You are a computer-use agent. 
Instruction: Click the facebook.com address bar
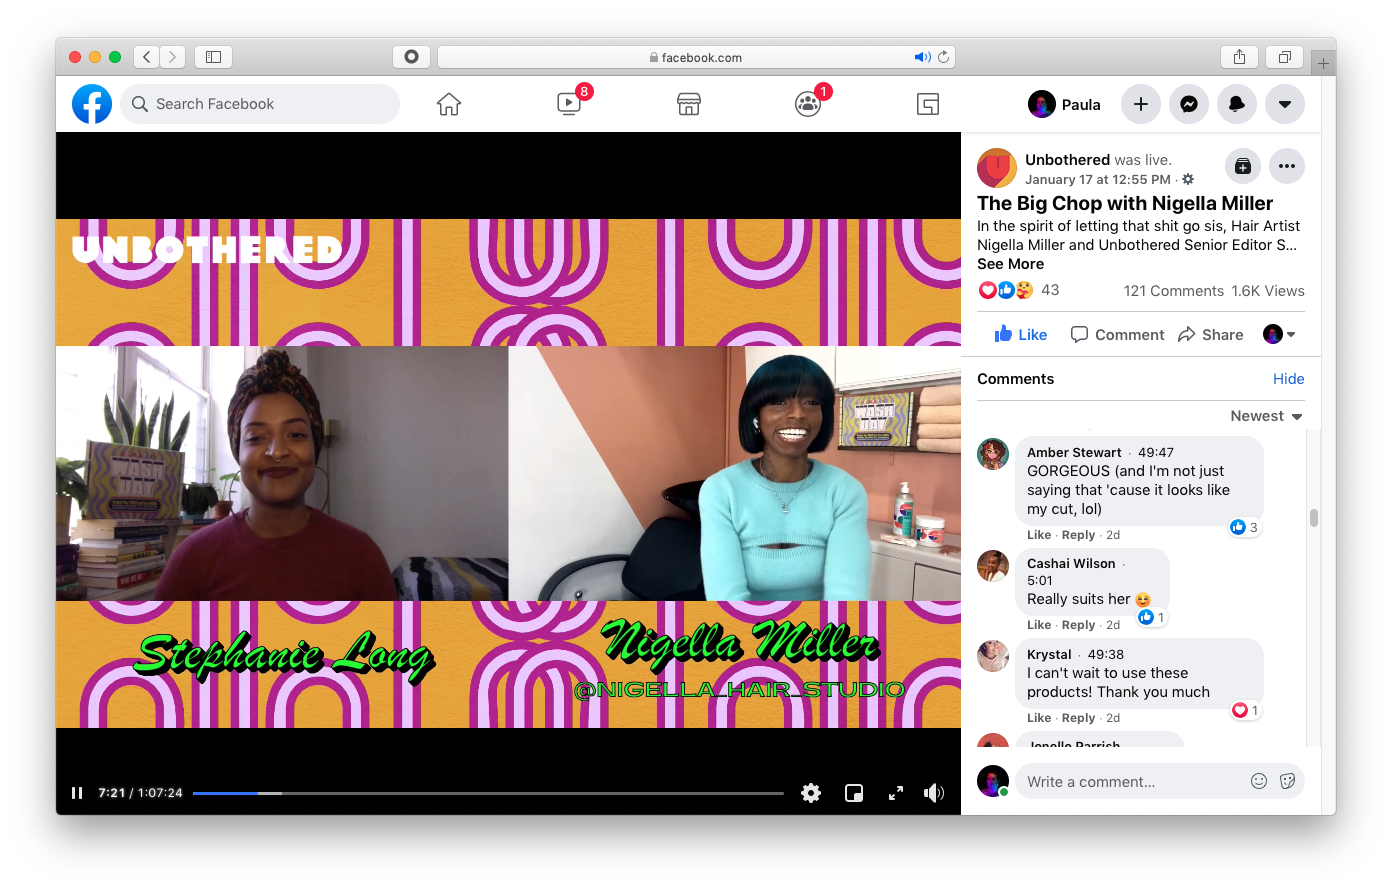tap(696, 57)
